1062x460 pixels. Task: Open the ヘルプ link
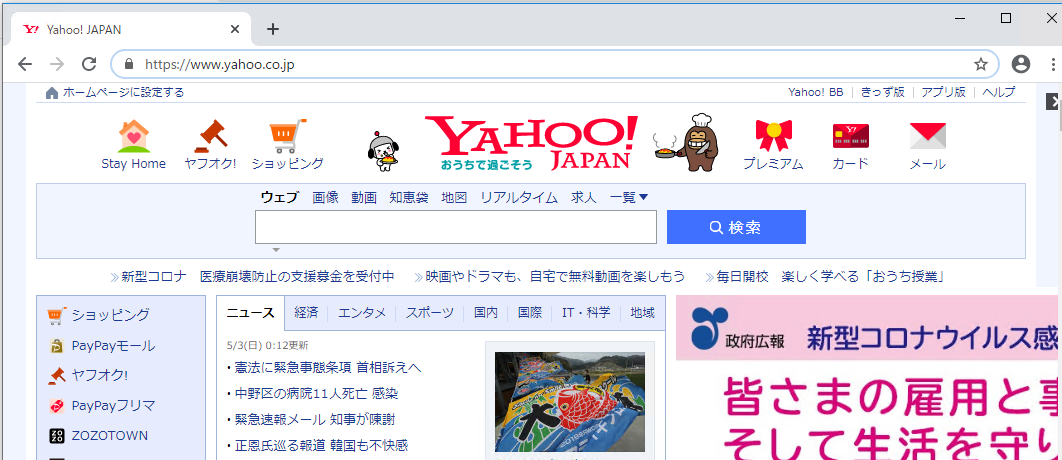click(x=998, y=93)
